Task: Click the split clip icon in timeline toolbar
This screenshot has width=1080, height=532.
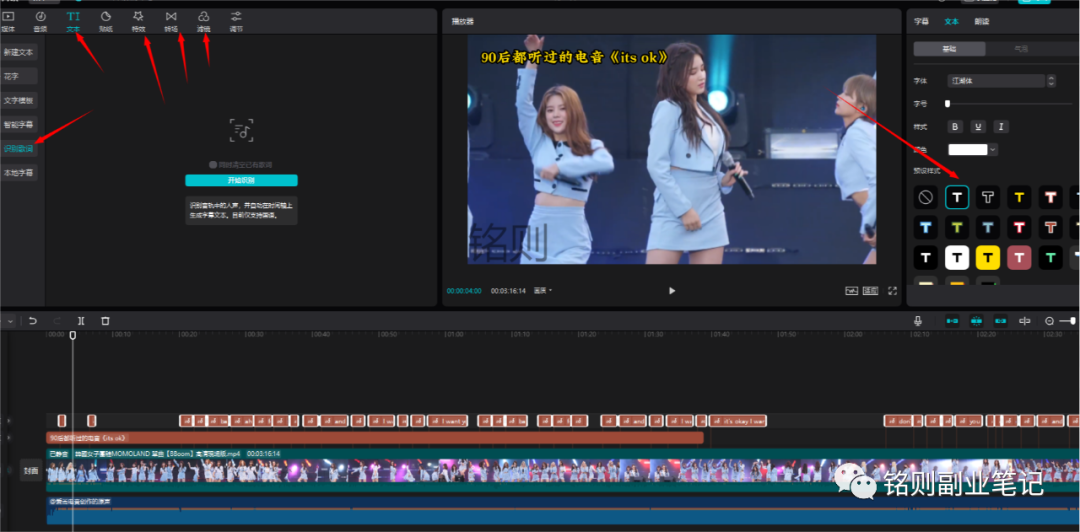Action: (x=82, y=321)
